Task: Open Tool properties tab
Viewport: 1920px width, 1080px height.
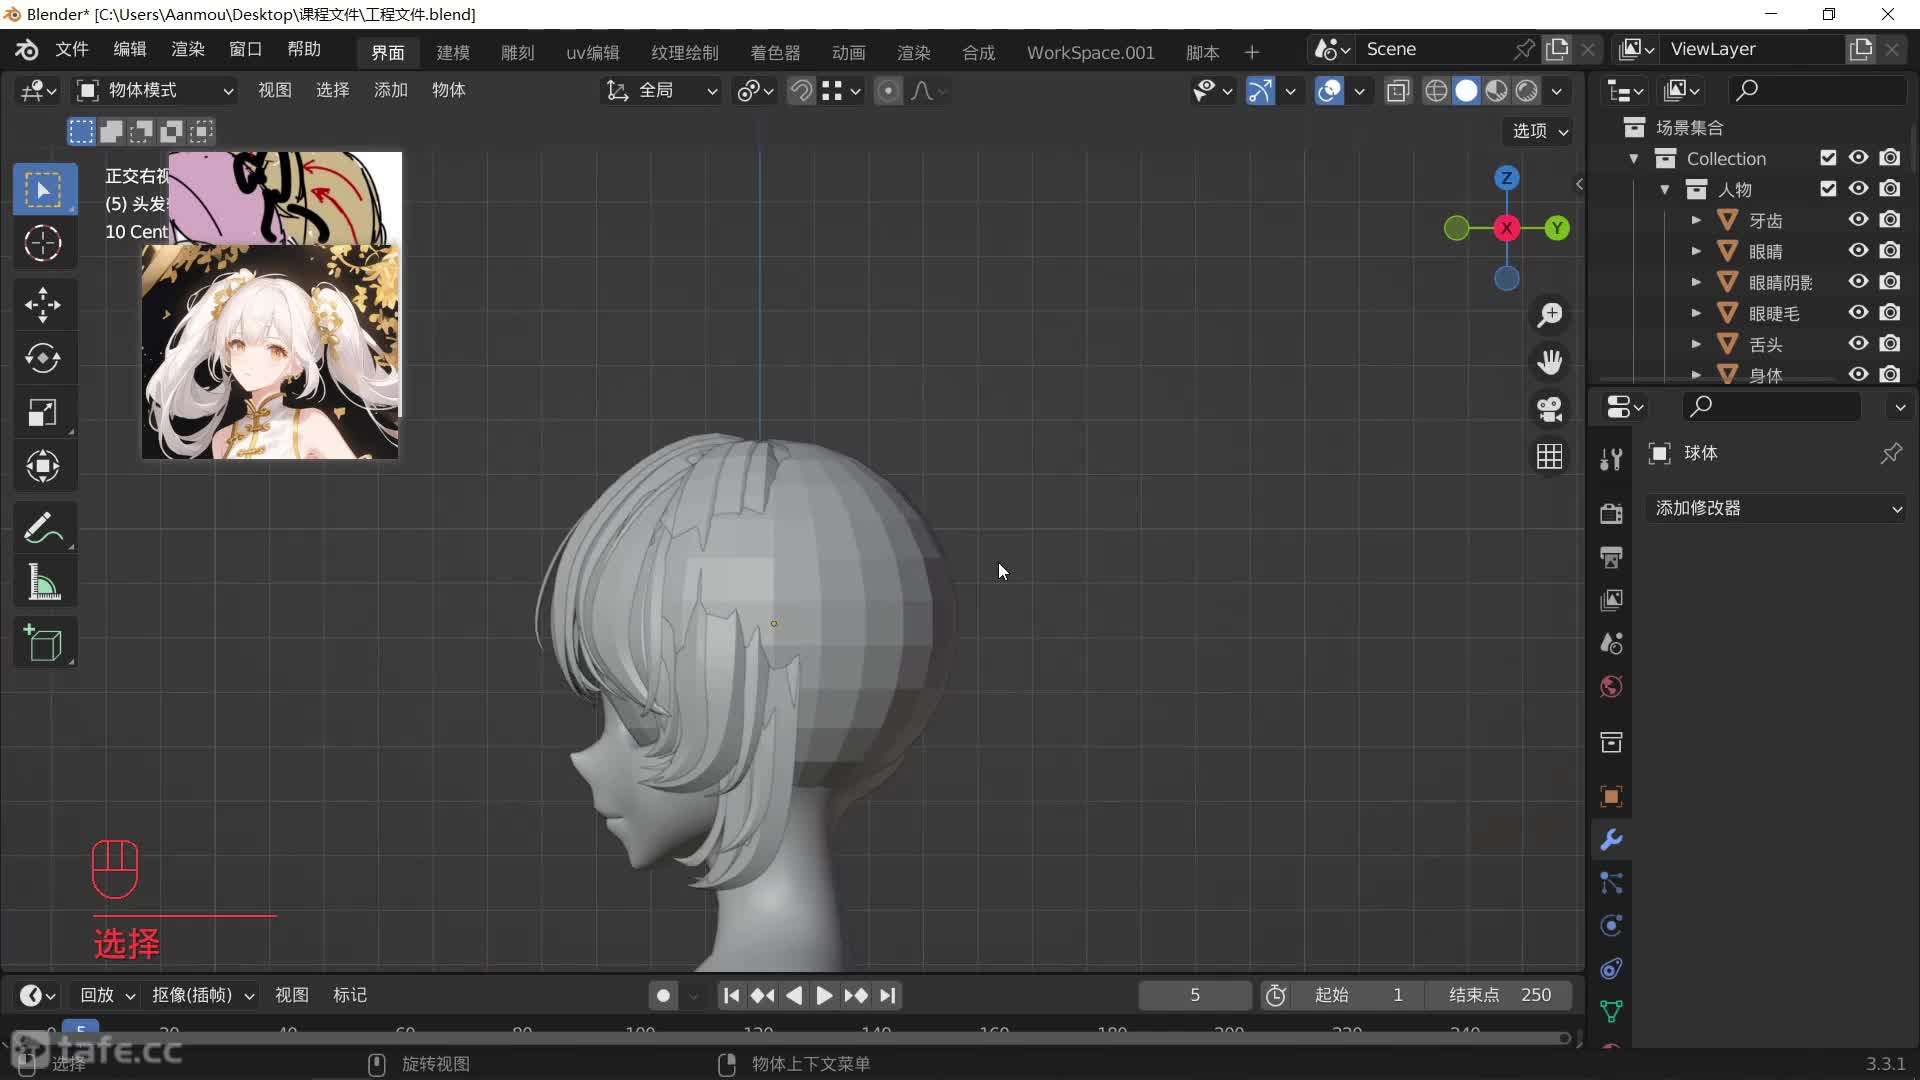Action: (1611, 459)
